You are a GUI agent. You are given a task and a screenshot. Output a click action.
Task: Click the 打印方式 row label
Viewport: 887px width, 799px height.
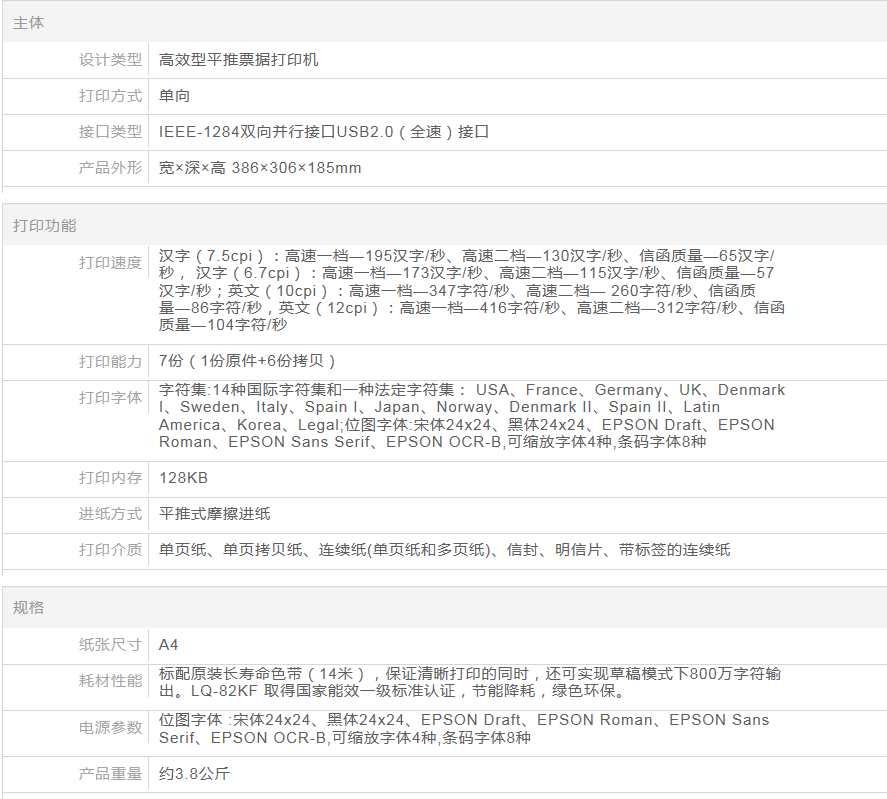point(110,96)
